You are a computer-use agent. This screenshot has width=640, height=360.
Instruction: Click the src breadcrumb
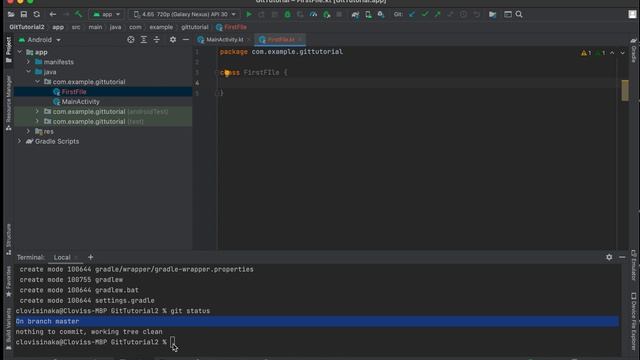point(76,27)
